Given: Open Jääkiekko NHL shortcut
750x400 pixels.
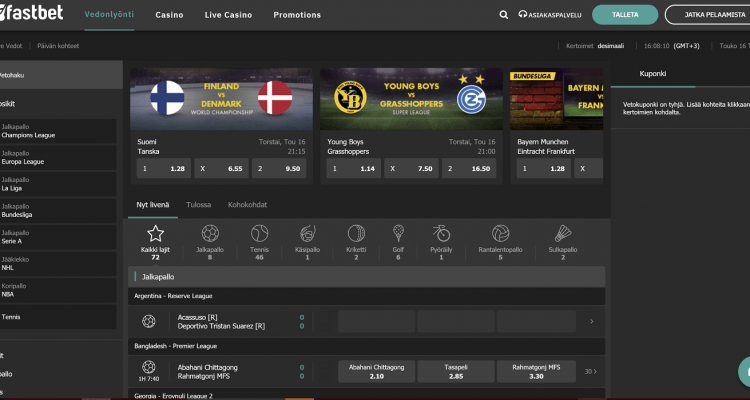Looking at the screenshot, I should coord(58,264).
